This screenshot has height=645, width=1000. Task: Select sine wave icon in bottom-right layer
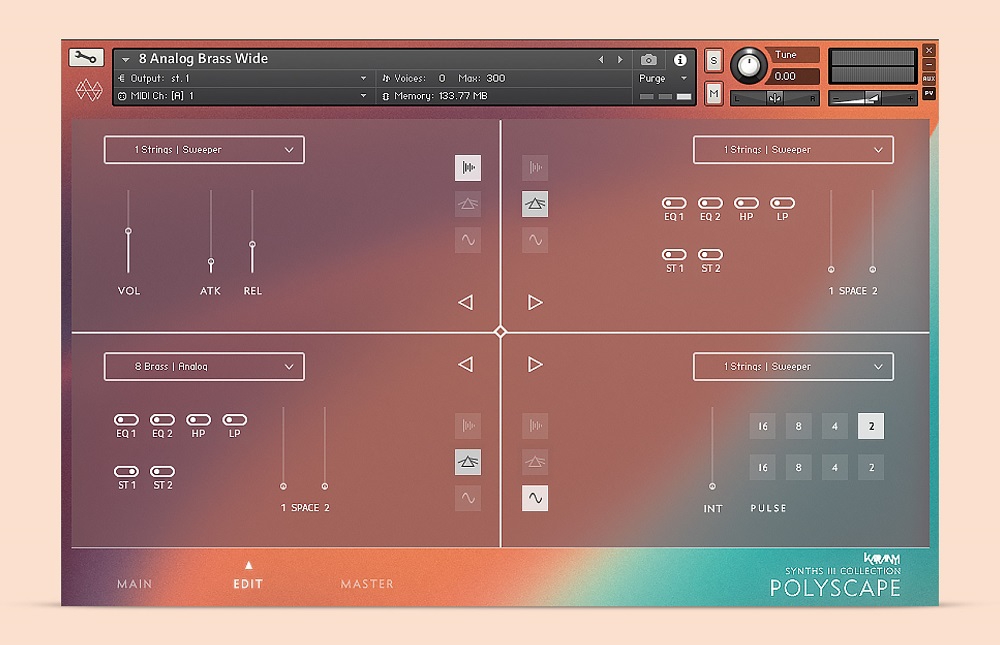535,498
